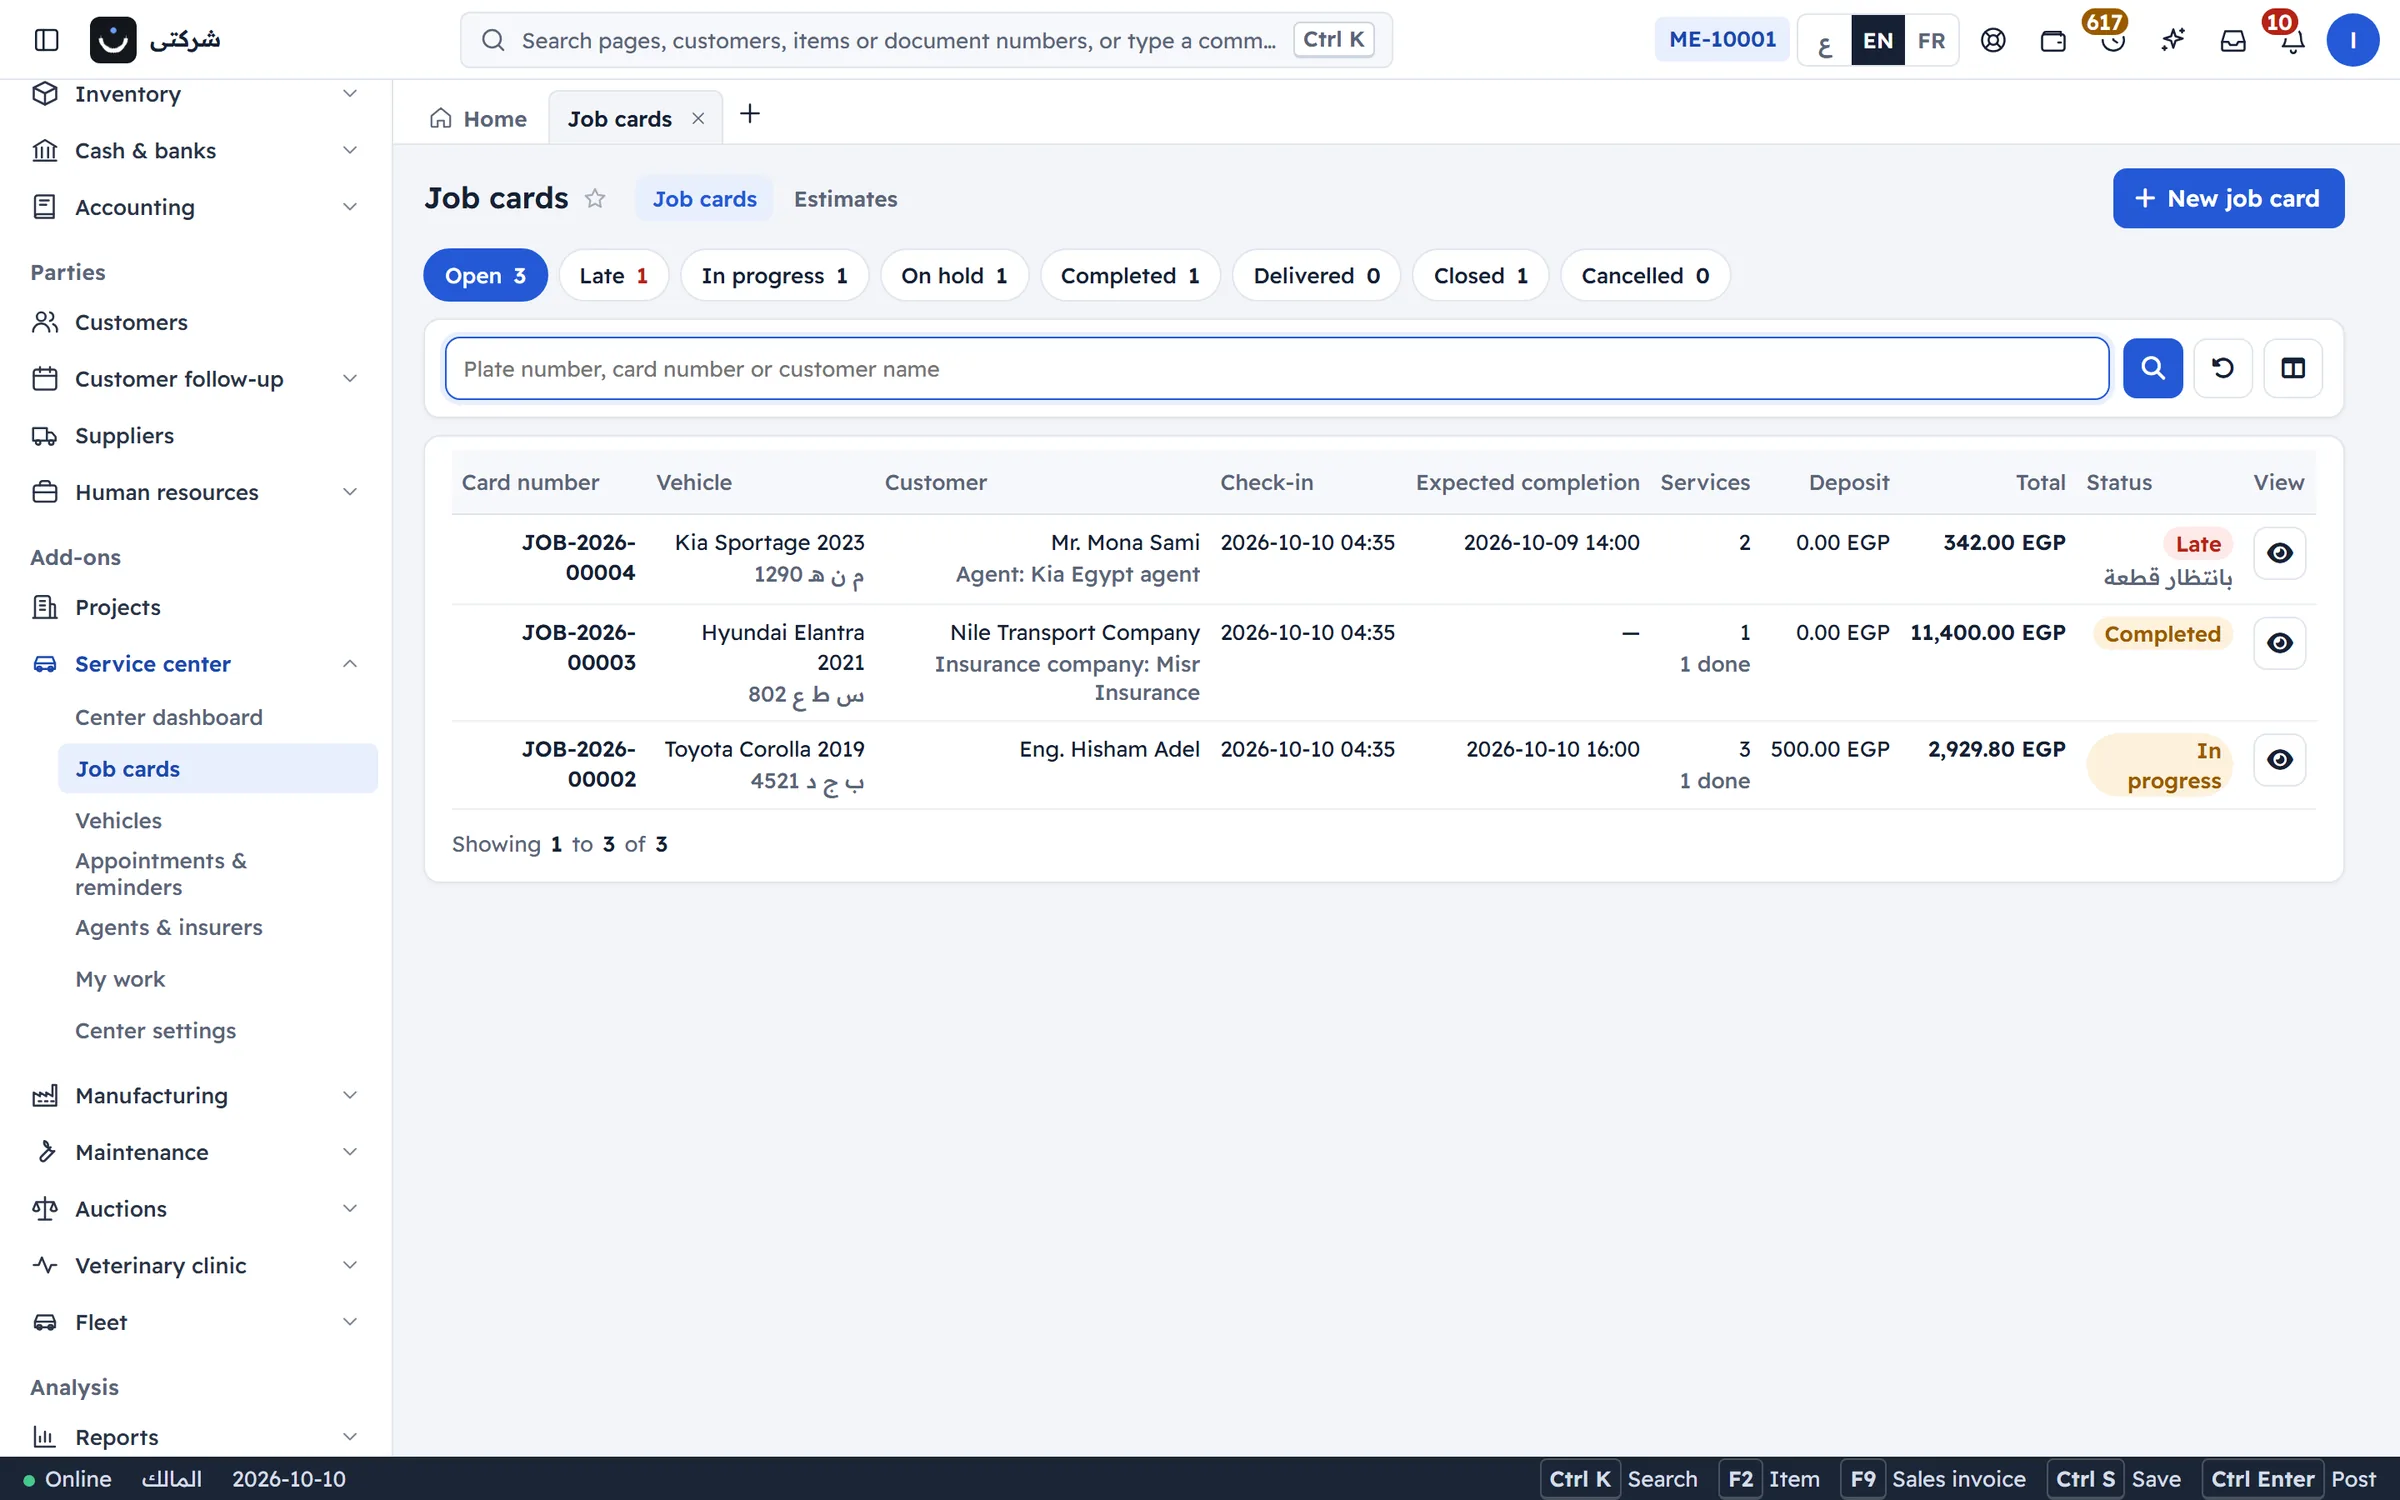
Task: Focus the plate number search field
Action: tap(1277, 368)
